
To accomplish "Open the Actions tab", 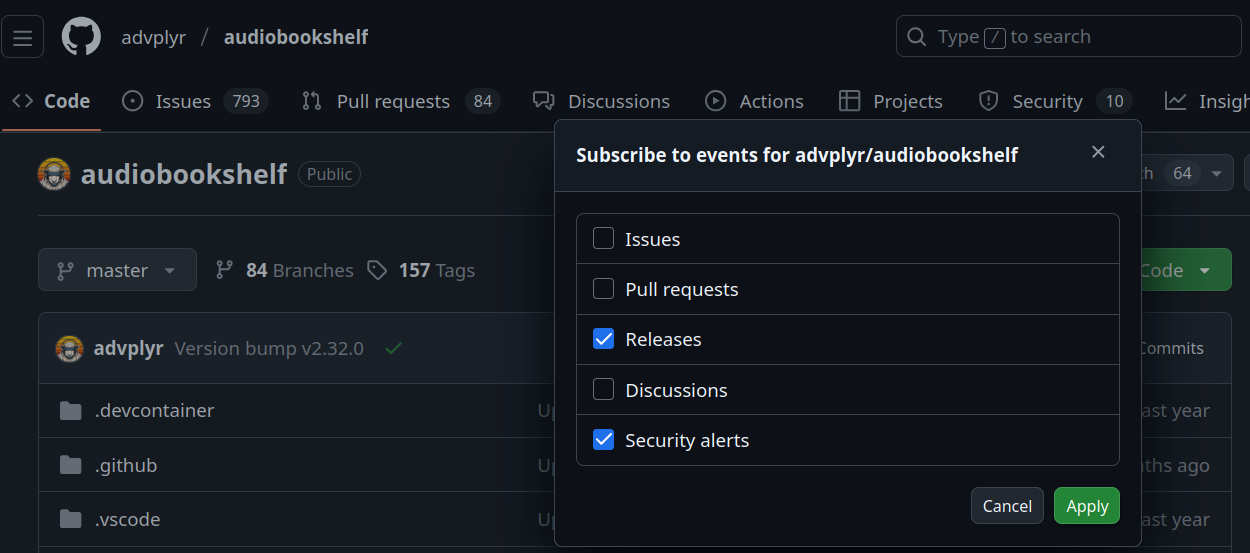I will tap(755, 101).
